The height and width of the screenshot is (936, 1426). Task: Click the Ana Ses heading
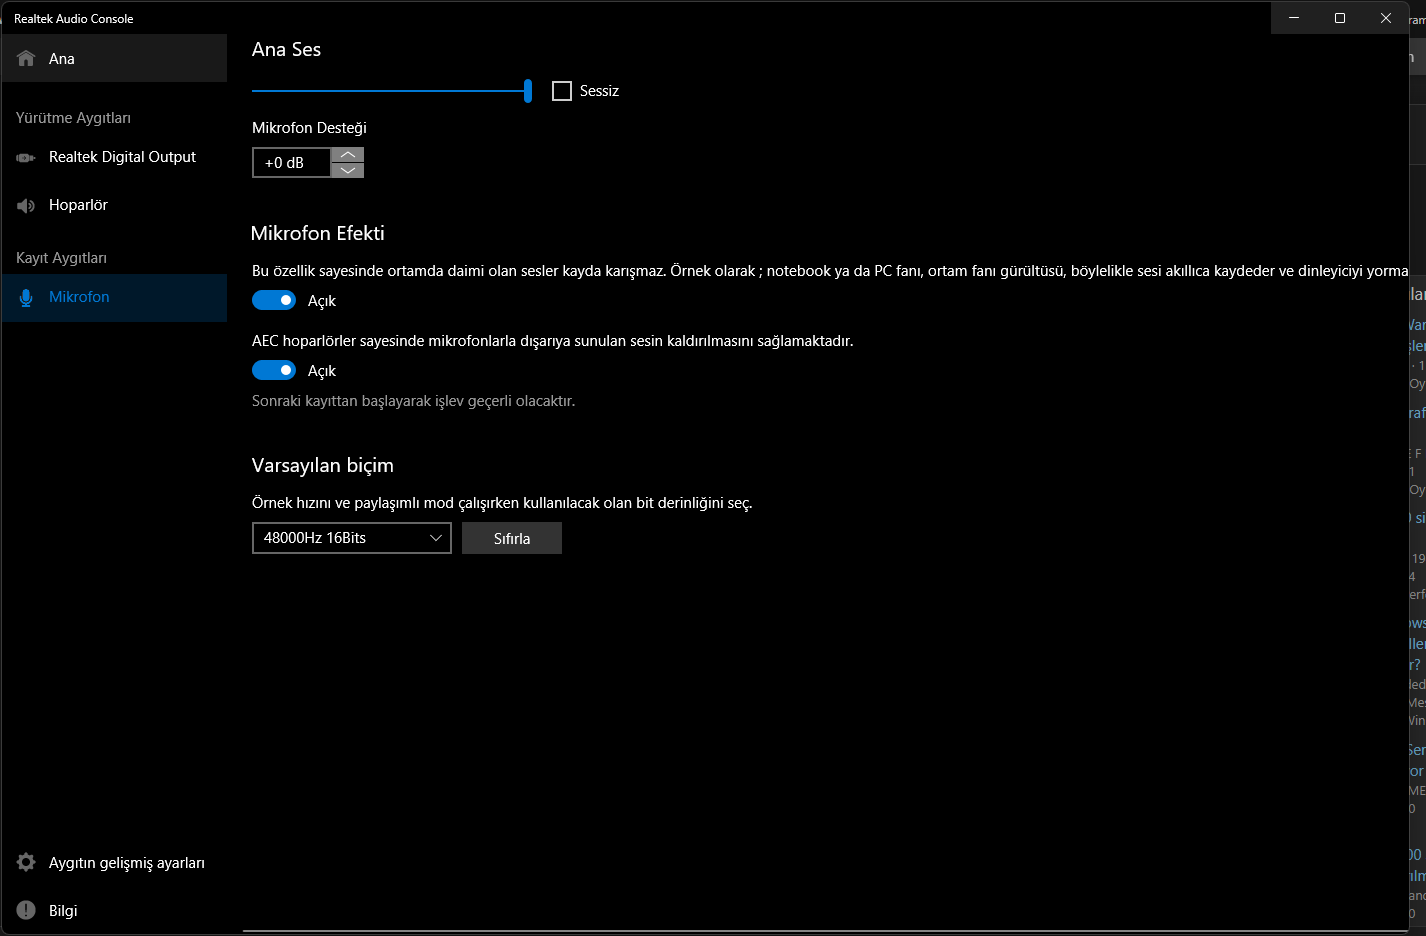[x=286, y=49]
